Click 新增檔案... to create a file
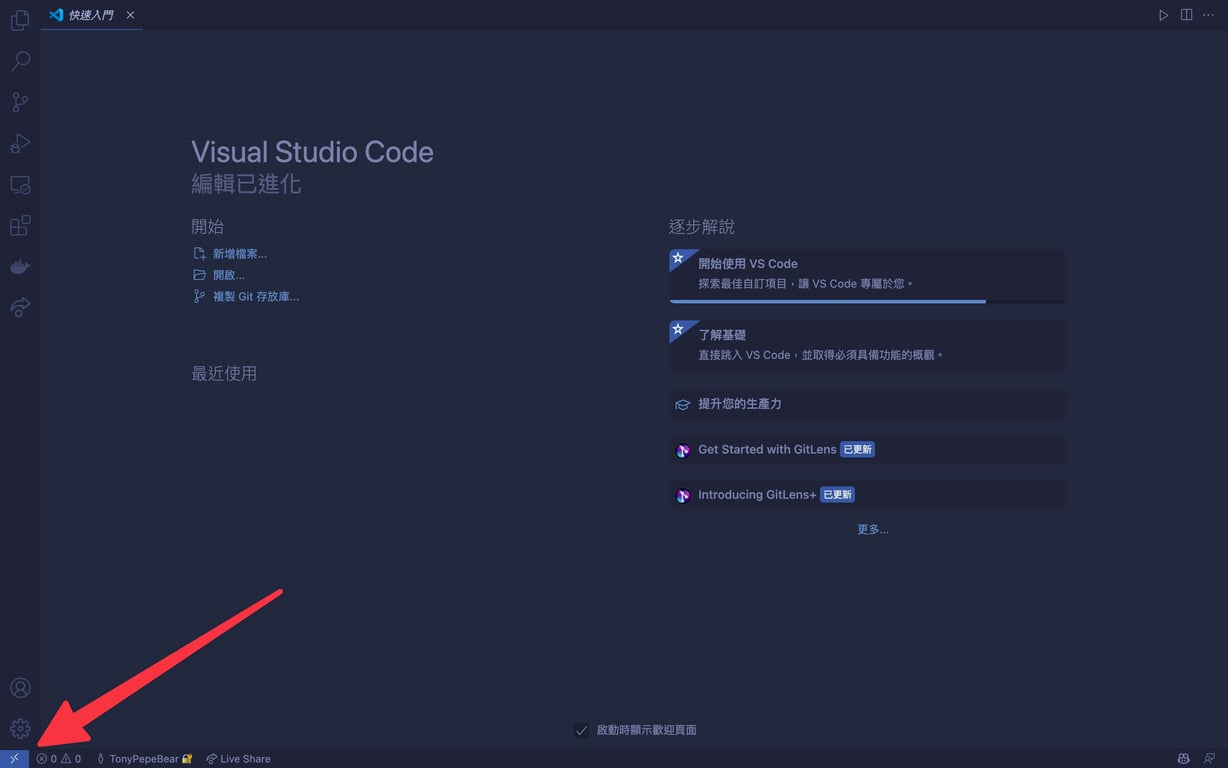Image resolution: width=1228 pixels, height=768 pixels. pyautogui.click(x=240, y=253)
